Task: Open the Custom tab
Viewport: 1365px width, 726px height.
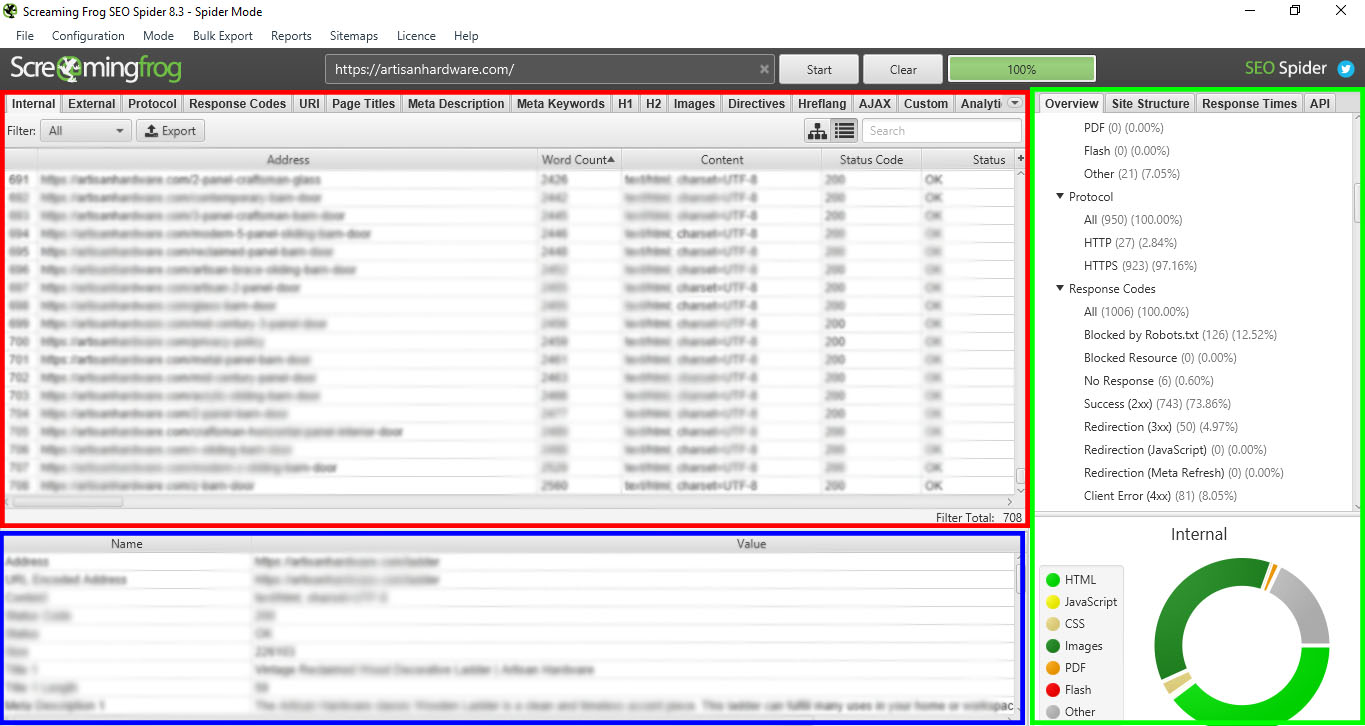Action: click(926, 104)
